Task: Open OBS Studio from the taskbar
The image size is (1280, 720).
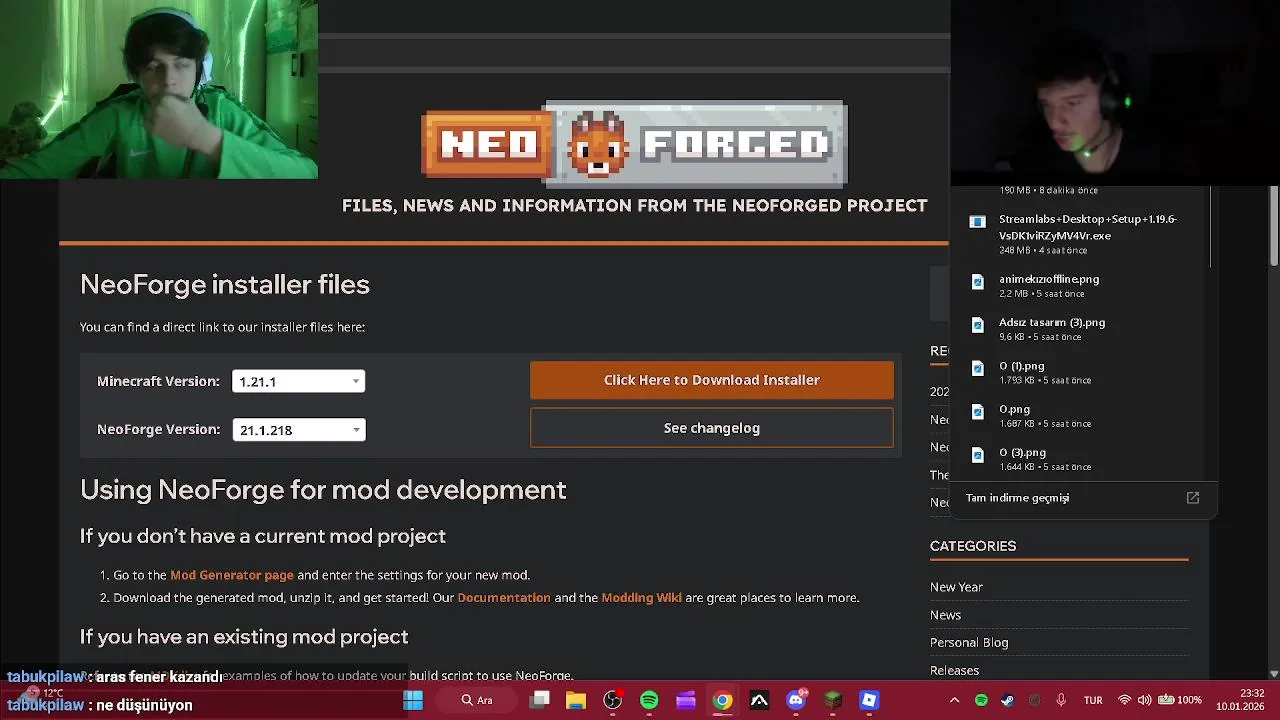Action: coord(613,700)
